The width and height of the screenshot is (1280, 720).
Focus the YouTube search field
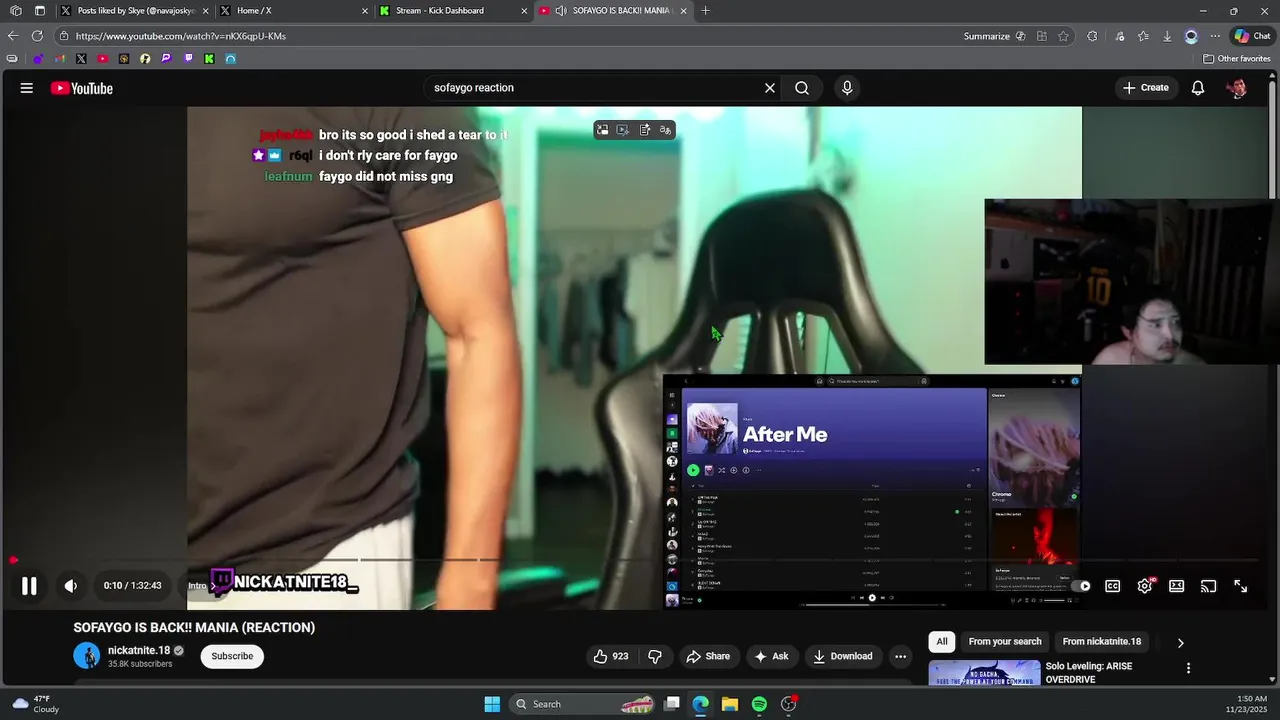(595, 88)
